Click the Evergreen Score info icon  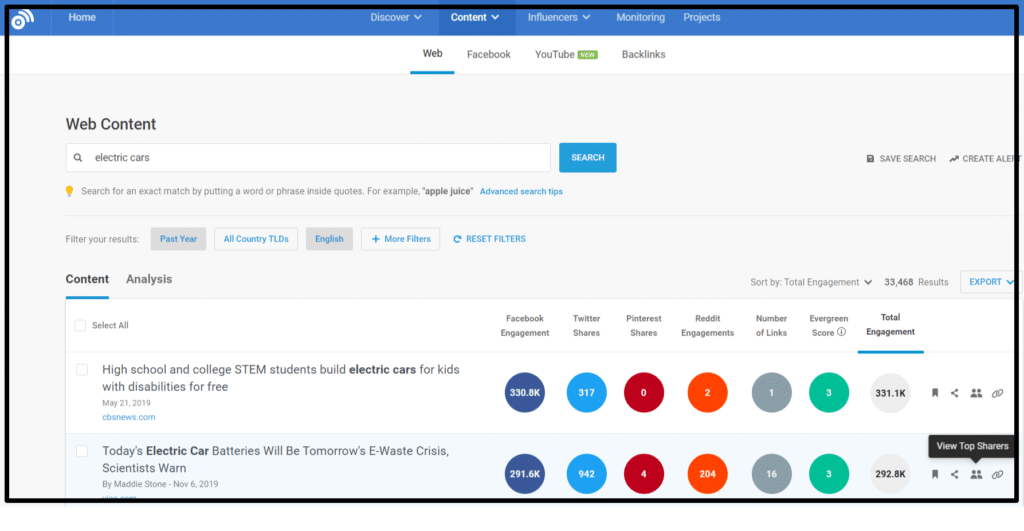point(841,333)
